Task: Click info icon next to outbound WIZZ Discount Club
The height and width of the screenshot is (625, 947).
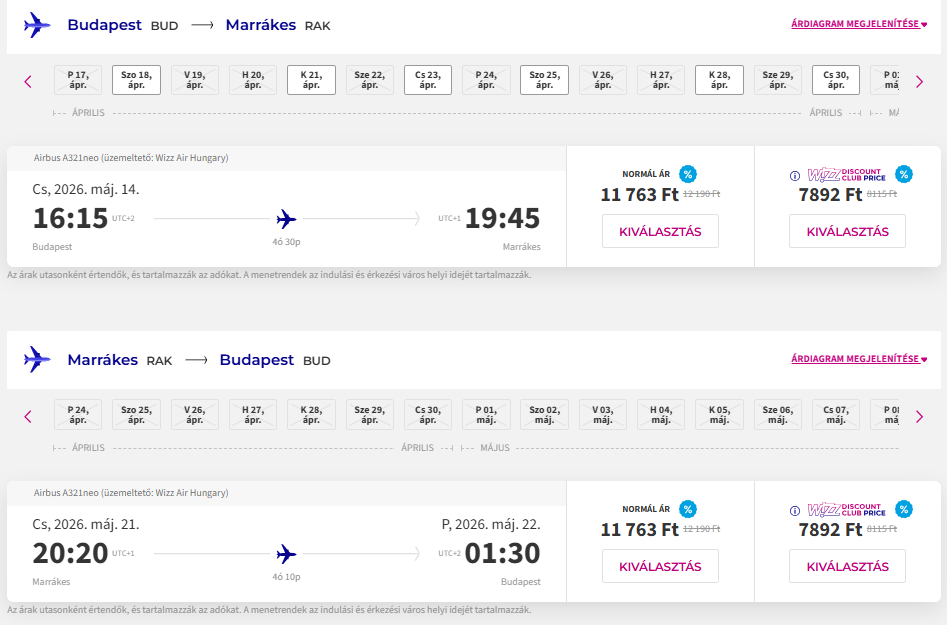Action: click(x=795, y=175)
